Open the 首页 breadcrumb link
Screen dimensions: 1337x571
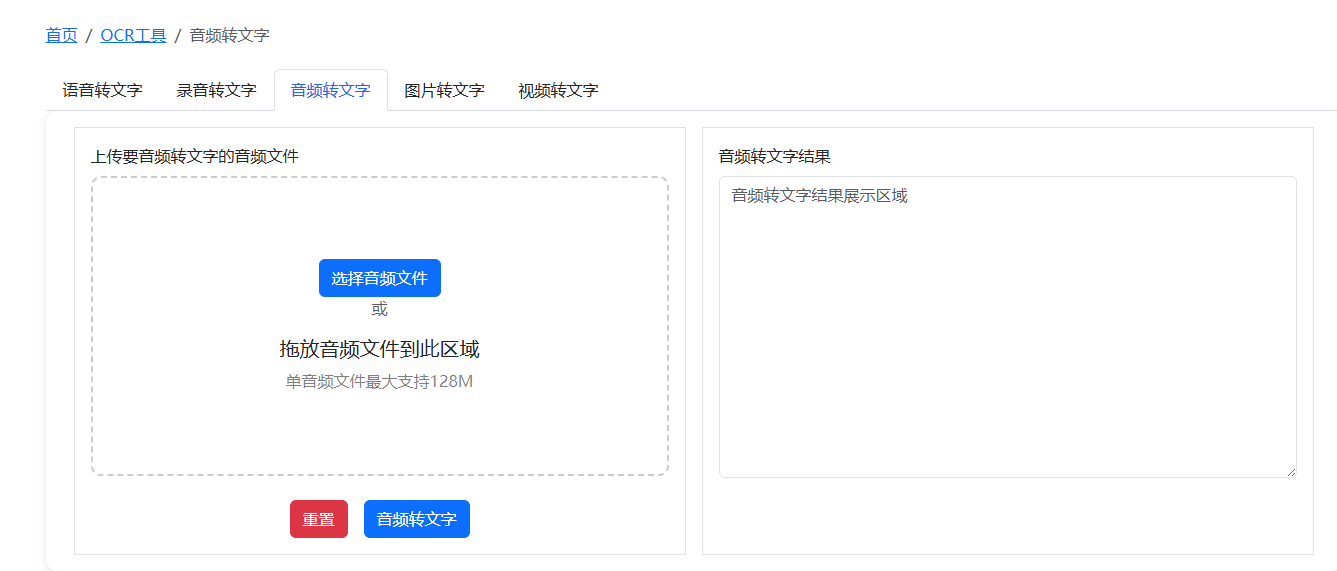(61, 35)
